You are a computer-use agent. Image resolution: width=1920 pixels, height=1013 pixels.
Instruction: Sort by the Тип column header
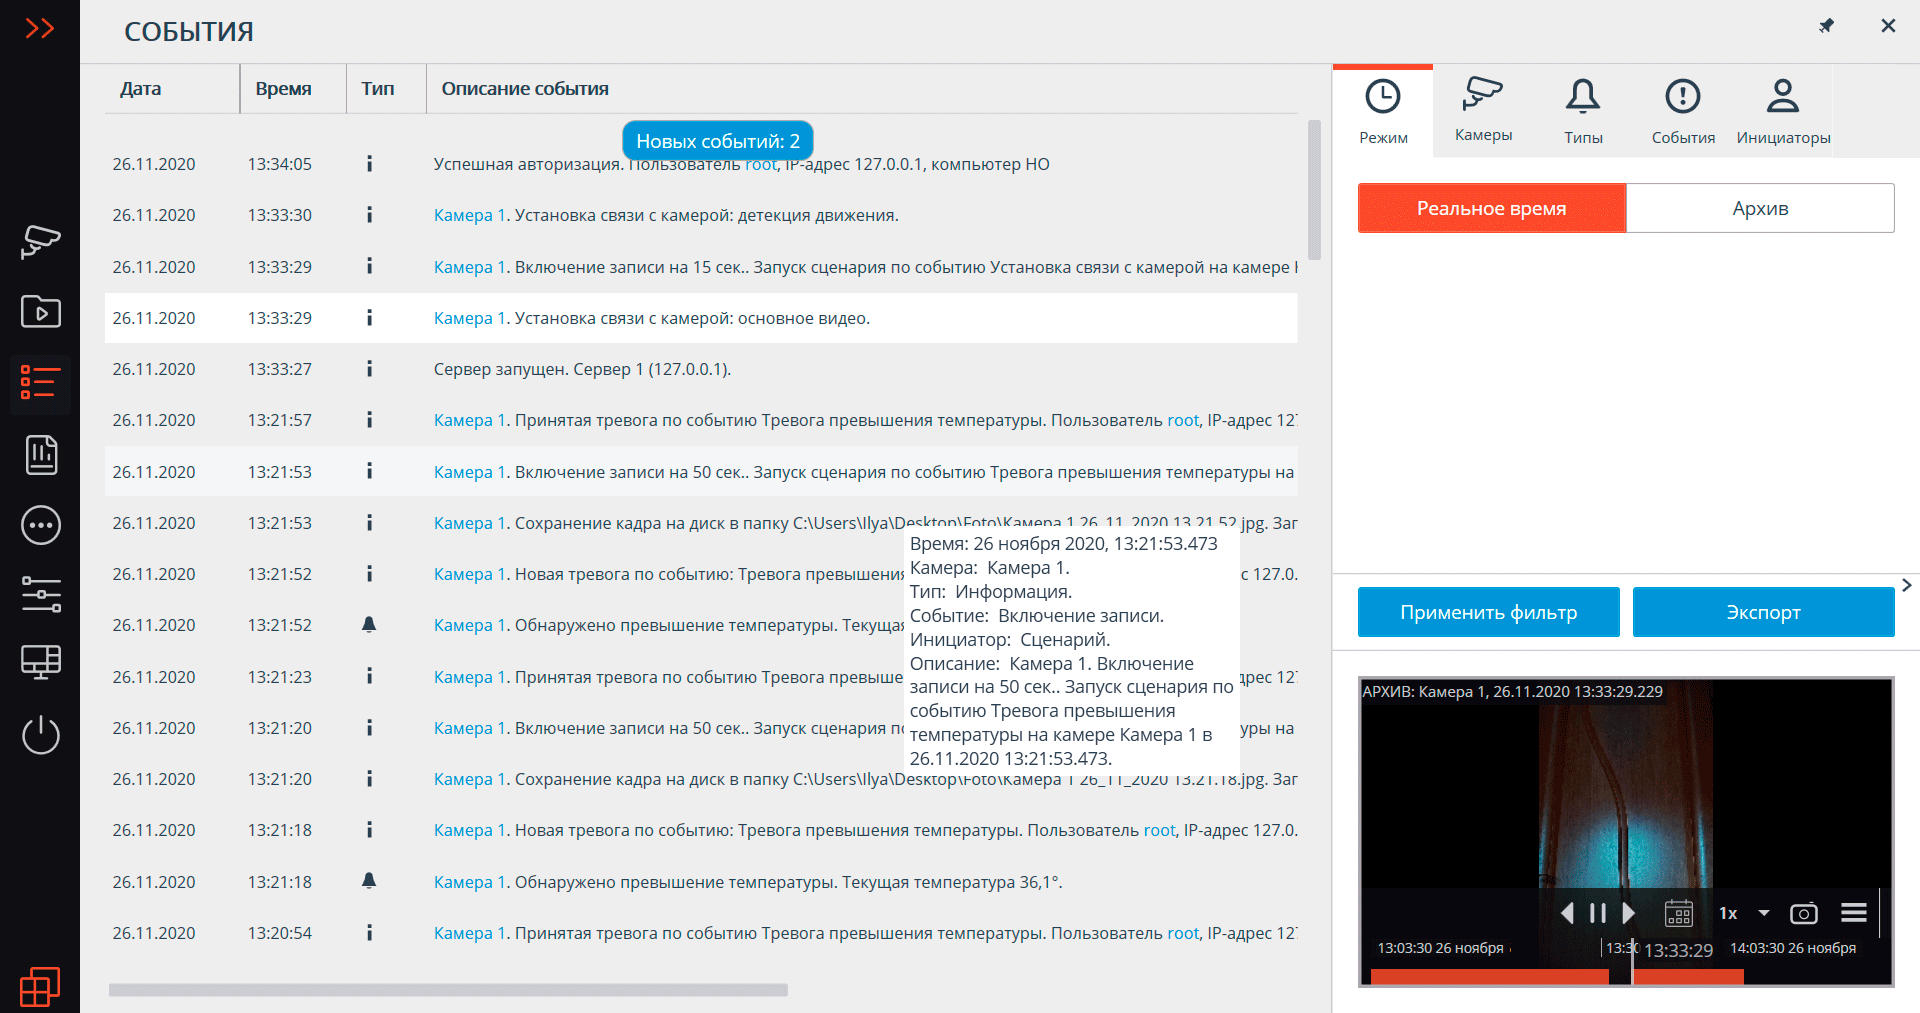[x=378, y=89]
